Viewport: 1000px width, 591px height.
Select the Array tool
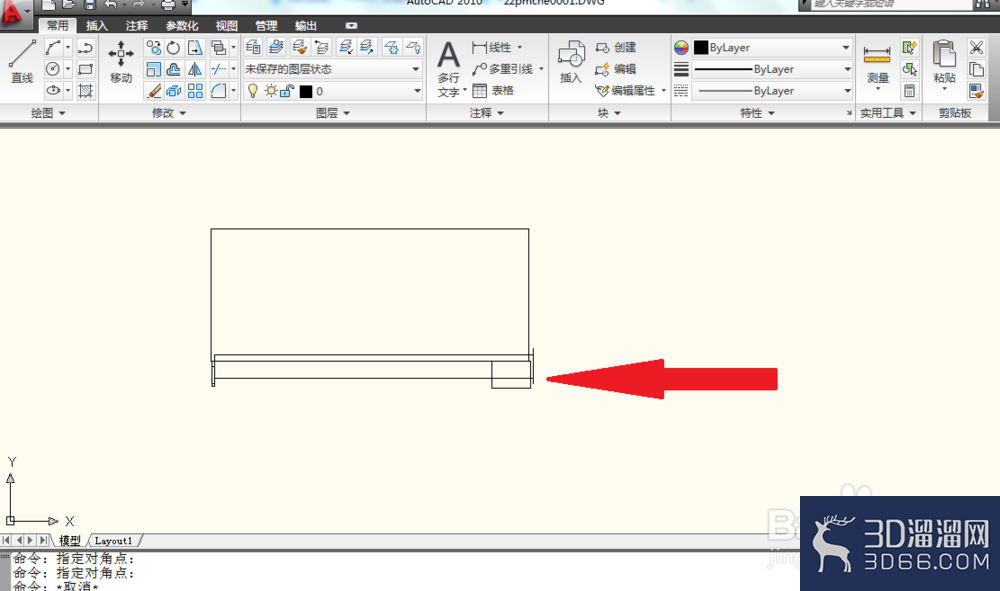pyautogui.click(x=195, y=91)
